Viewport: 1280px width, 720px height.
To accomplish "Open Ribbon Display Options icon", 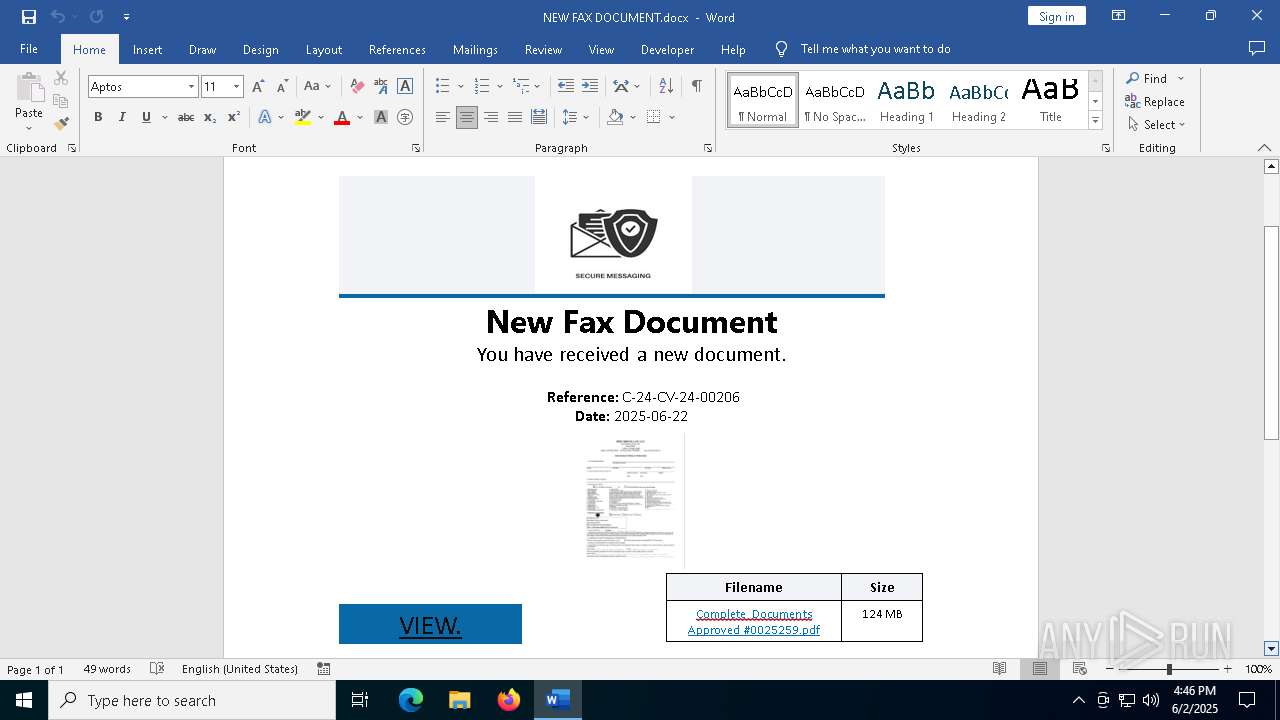I will point(1119,16).
